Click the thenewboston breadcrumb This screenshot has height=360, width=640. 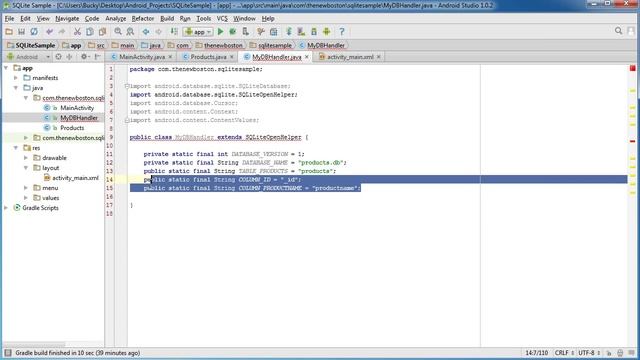coord(219,45)
